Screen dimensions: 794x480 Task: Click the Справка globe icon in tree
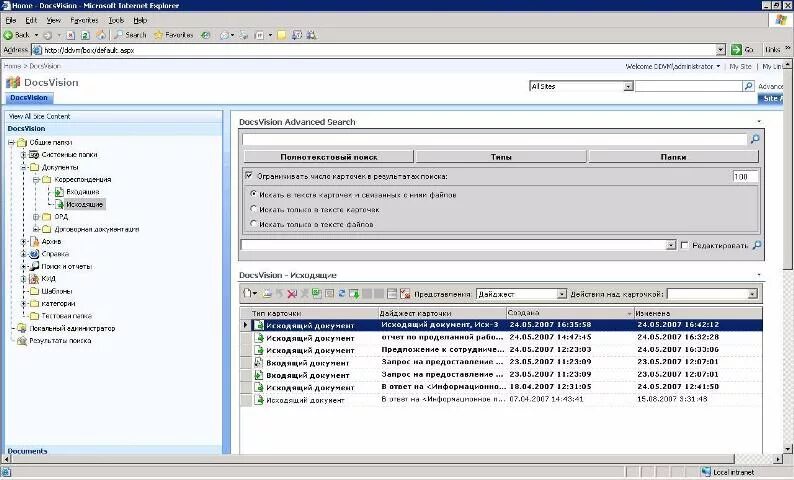click(x=34, y=254)
